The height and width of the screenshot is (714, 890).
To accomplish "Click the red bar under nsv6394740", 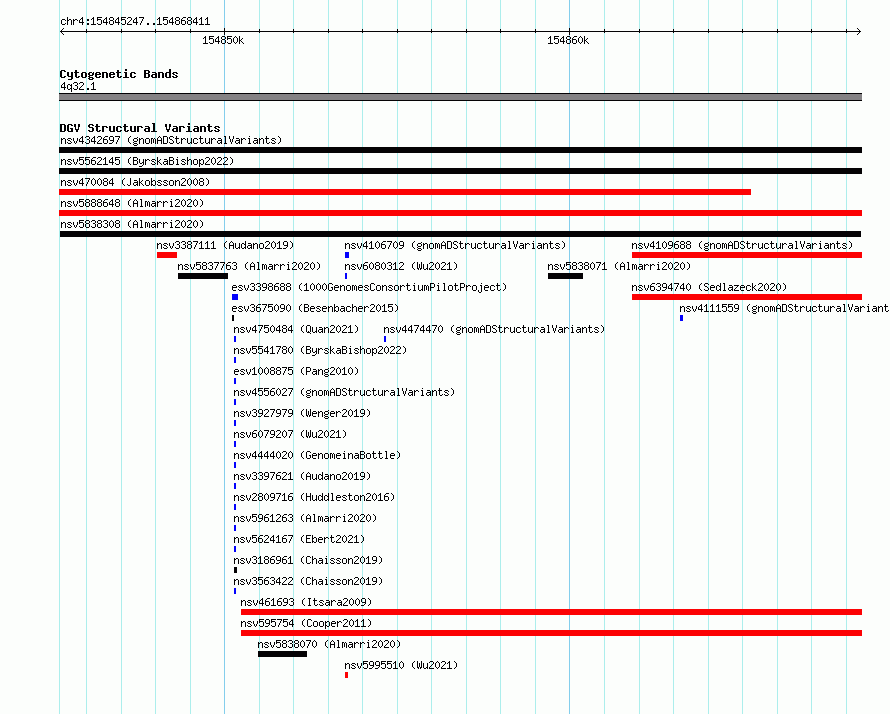I will 747,297.
